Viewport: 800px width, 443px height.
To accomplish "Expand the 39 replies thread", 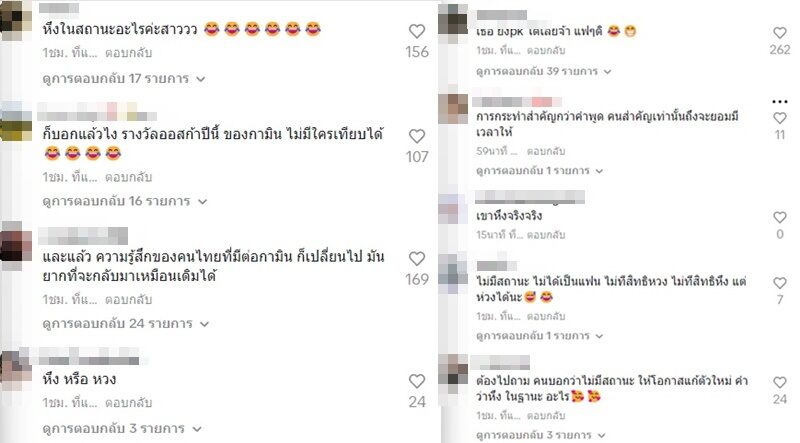I will [x=543, y=71].
